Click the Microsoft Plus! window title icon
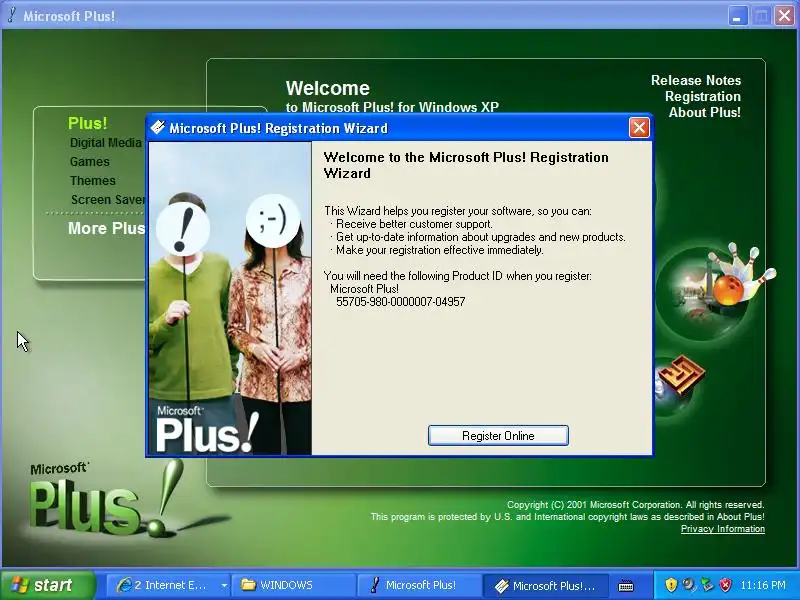The image size is (800, 600). (x=12, y=15)
